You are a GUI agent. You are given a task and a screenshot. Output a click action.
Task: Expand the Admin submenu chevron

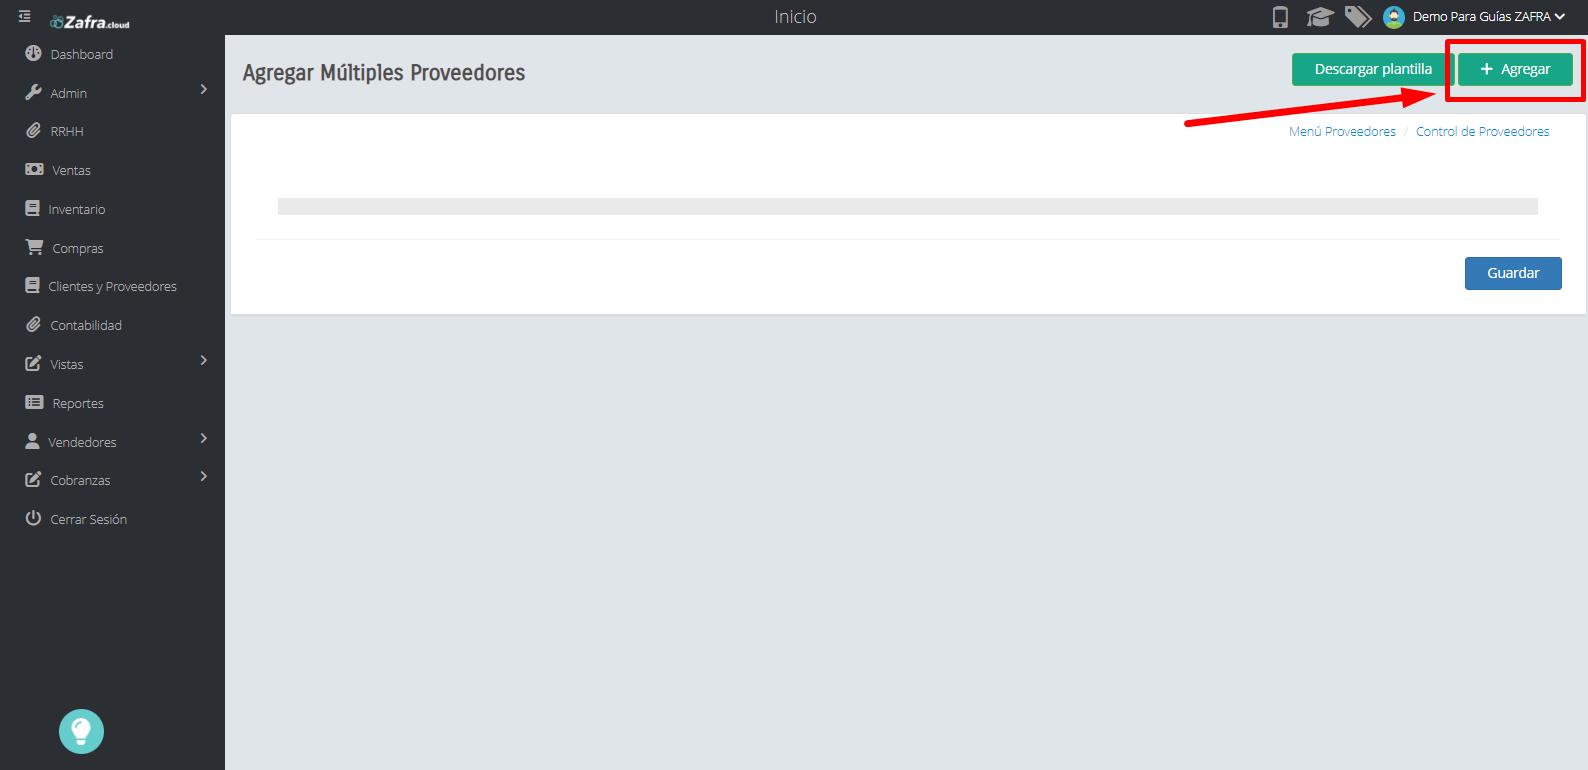204,90
